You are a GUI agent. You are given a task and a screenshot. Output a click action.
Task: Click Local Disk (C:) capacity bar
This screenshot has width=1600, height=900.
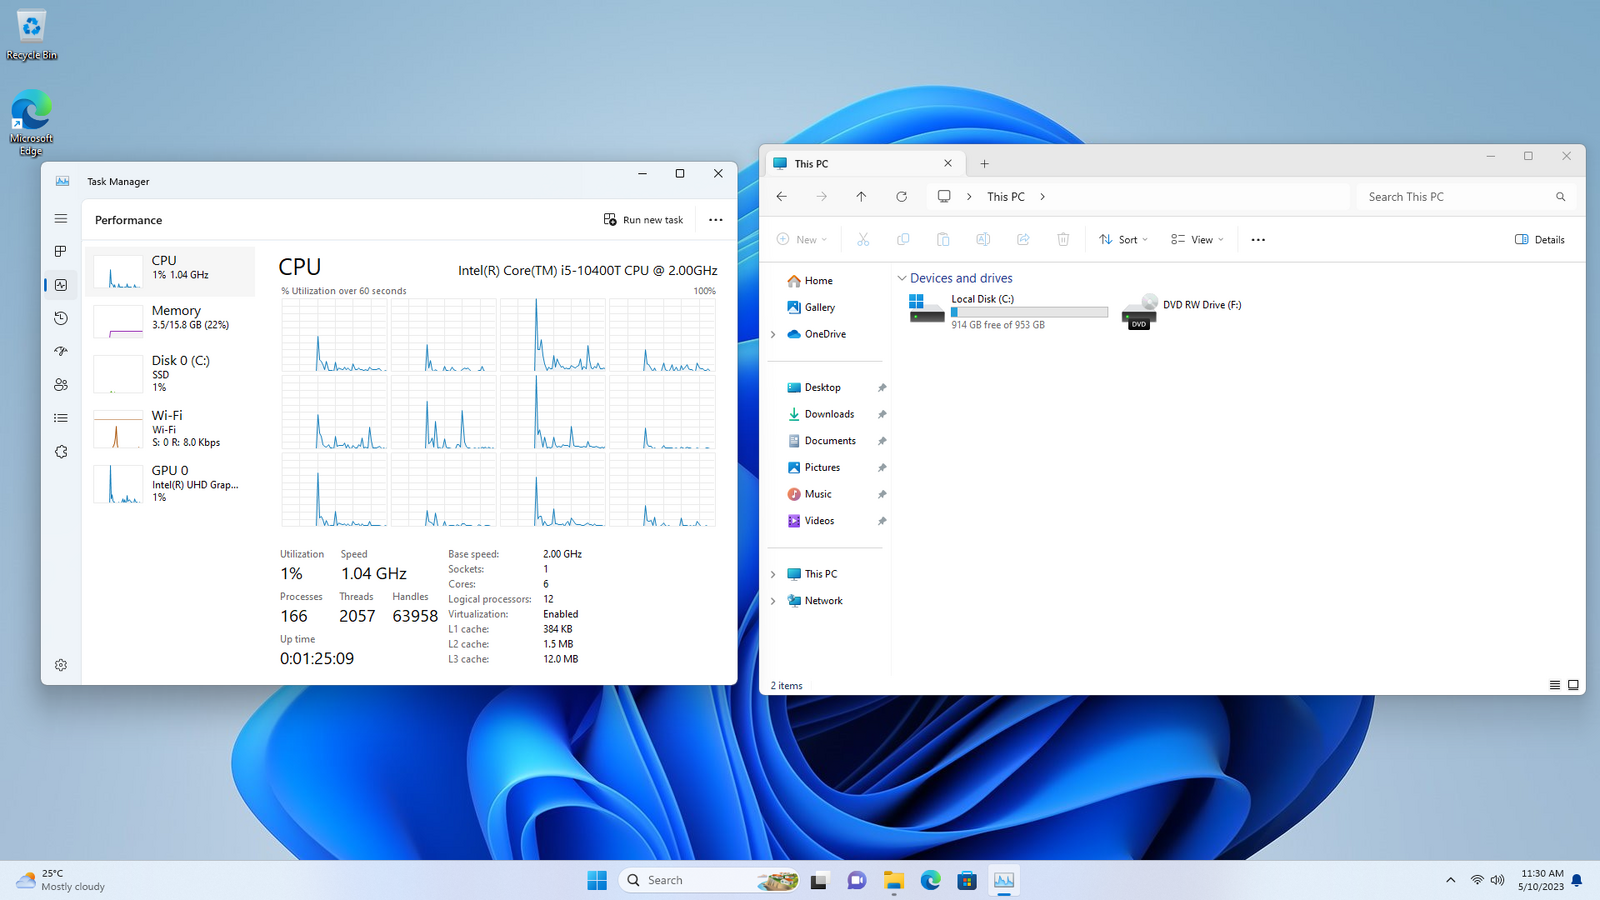click(1029, 312)
